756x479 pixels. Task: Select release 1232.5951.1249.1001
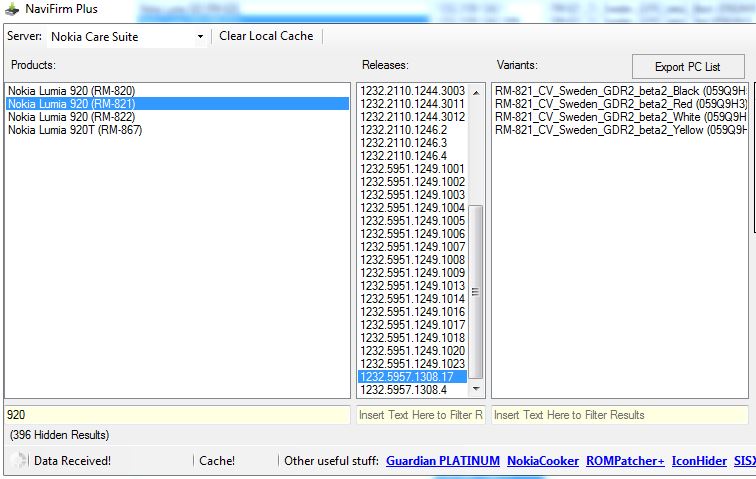pyautogui.click(x=413, y=169)
